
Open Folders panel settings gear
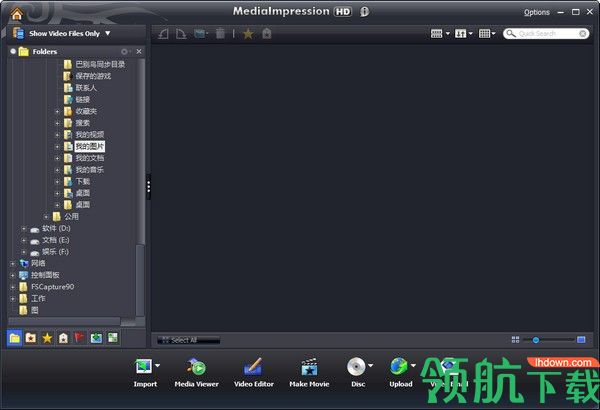point(124,51)
